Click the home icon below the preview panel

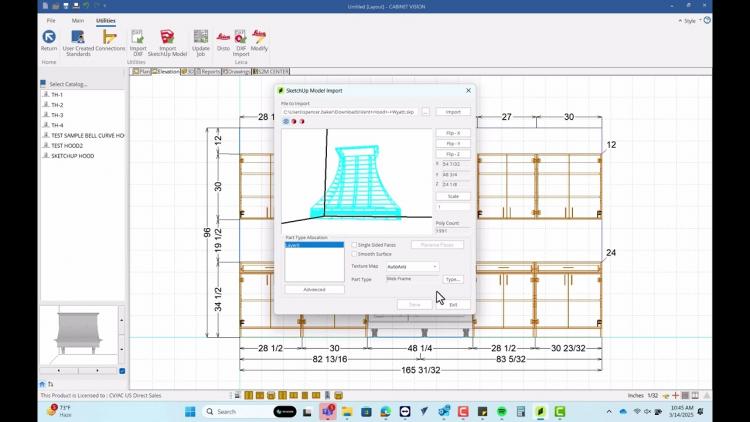tap(42, 384)
